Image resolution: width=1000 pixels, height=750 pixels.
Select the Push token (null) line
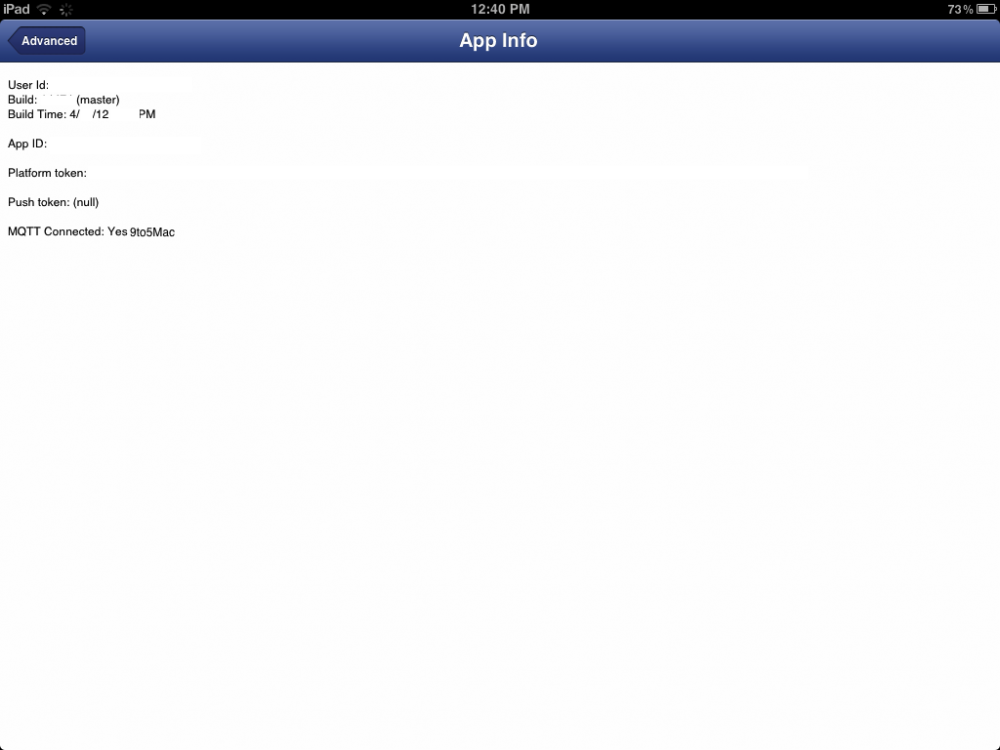[54, 202]
